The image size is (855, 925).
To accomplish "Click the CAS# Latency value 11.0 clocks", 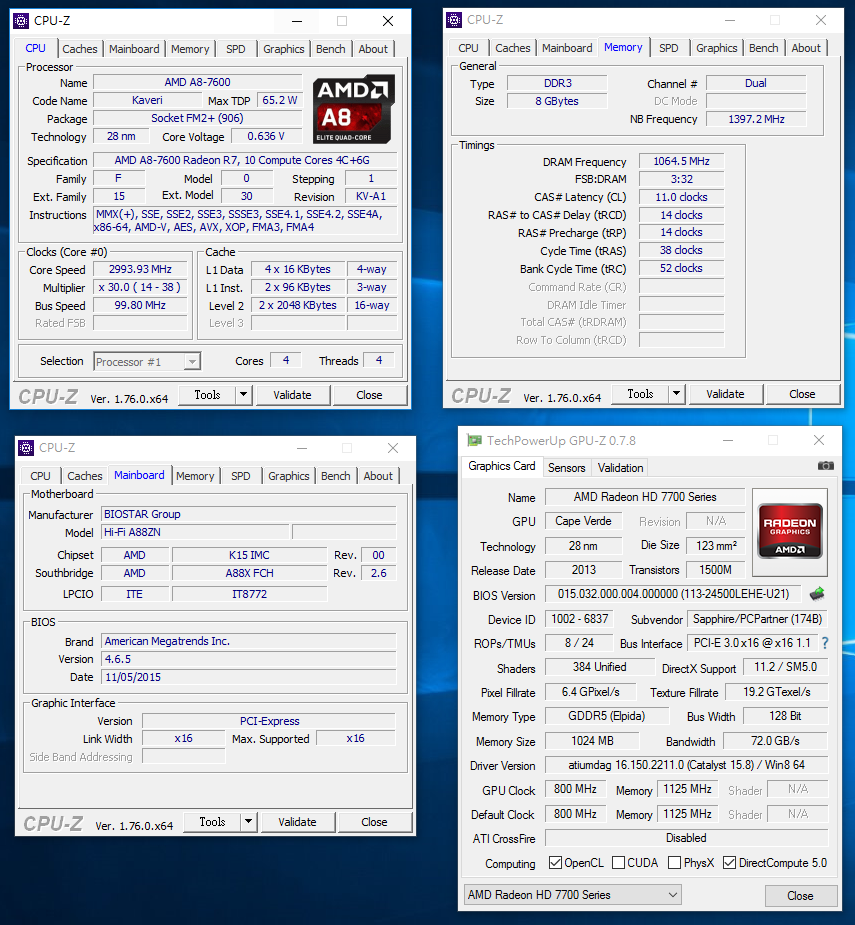I will tap(682, 197).
